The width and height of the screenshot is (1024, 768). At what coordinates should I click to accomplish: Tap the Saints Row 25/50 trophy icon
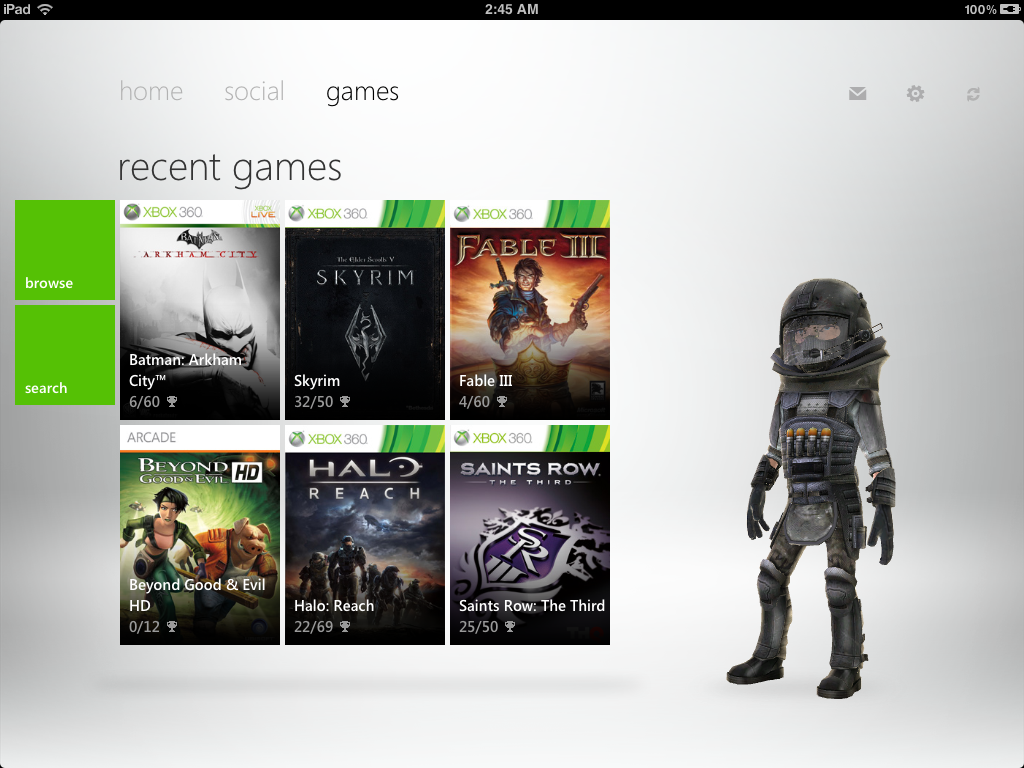coord(510,627)
